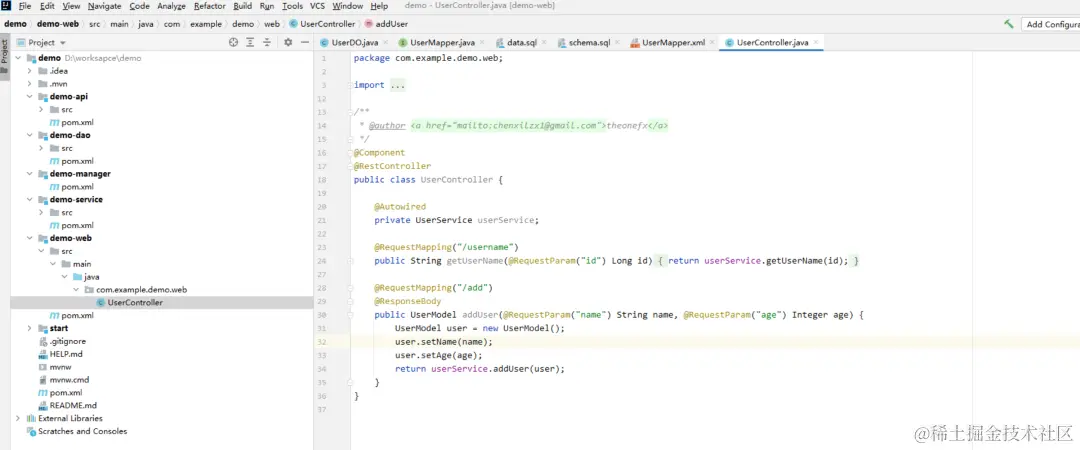Screen dimensions: 1080x450
Task: Click the Add Configuration button
Action: point(1051,23)
